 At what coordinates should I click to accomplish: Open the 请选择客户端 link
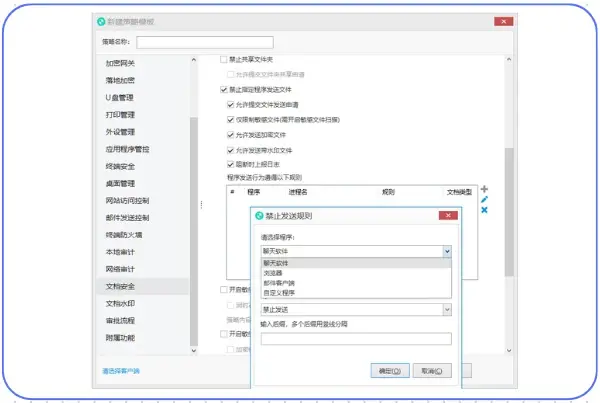click(x=121, y=371)
